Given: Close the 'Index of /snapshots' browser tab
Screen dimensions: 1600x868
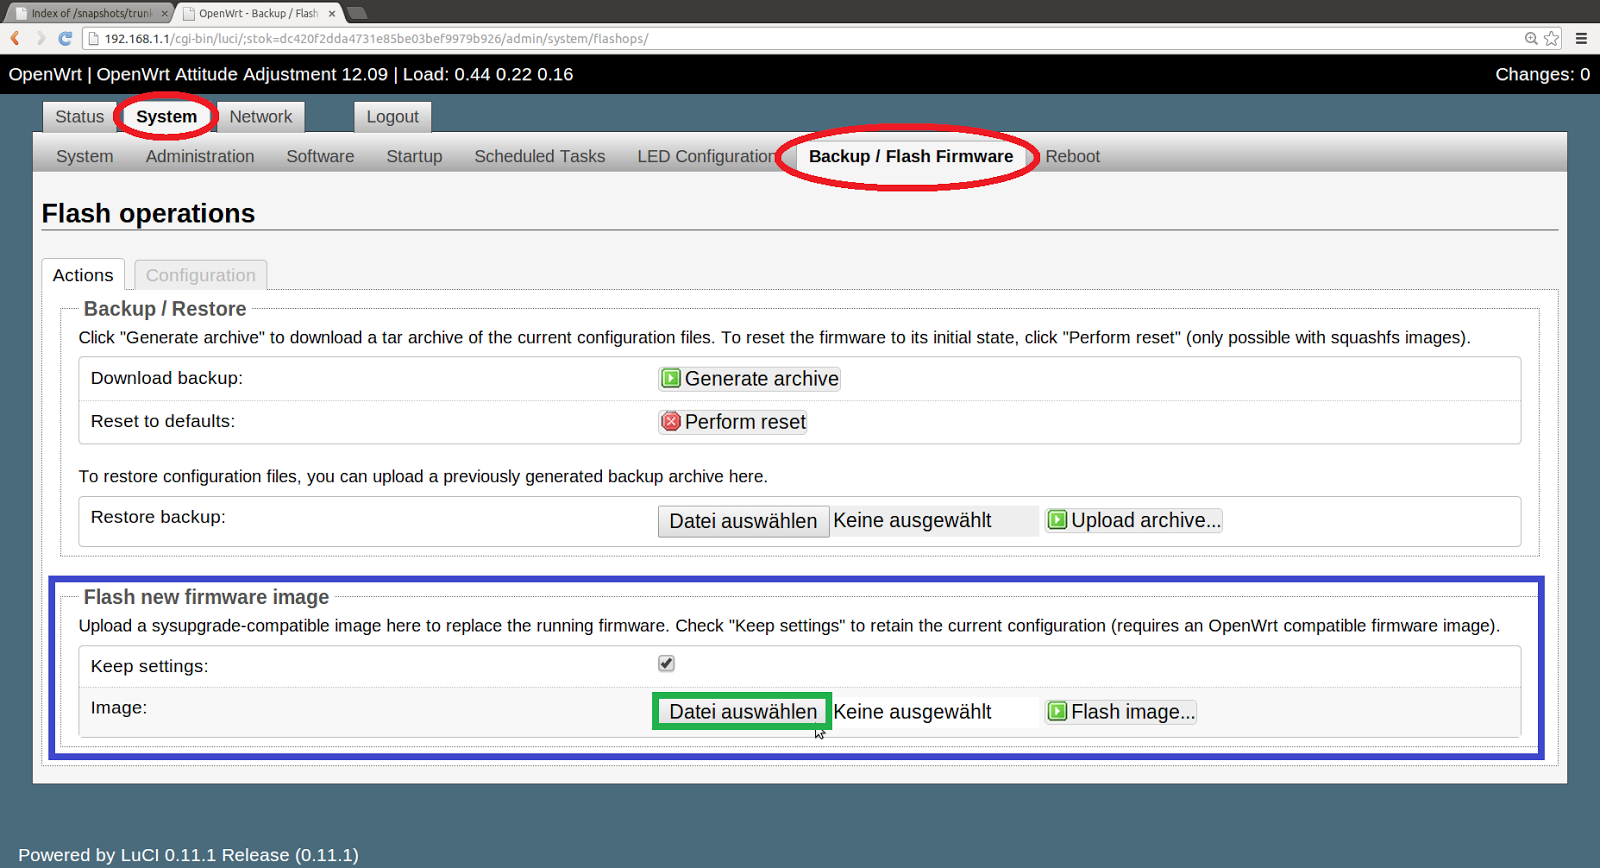Looking at the screenshot, I should pyautogui.click(x=165, y=13).
